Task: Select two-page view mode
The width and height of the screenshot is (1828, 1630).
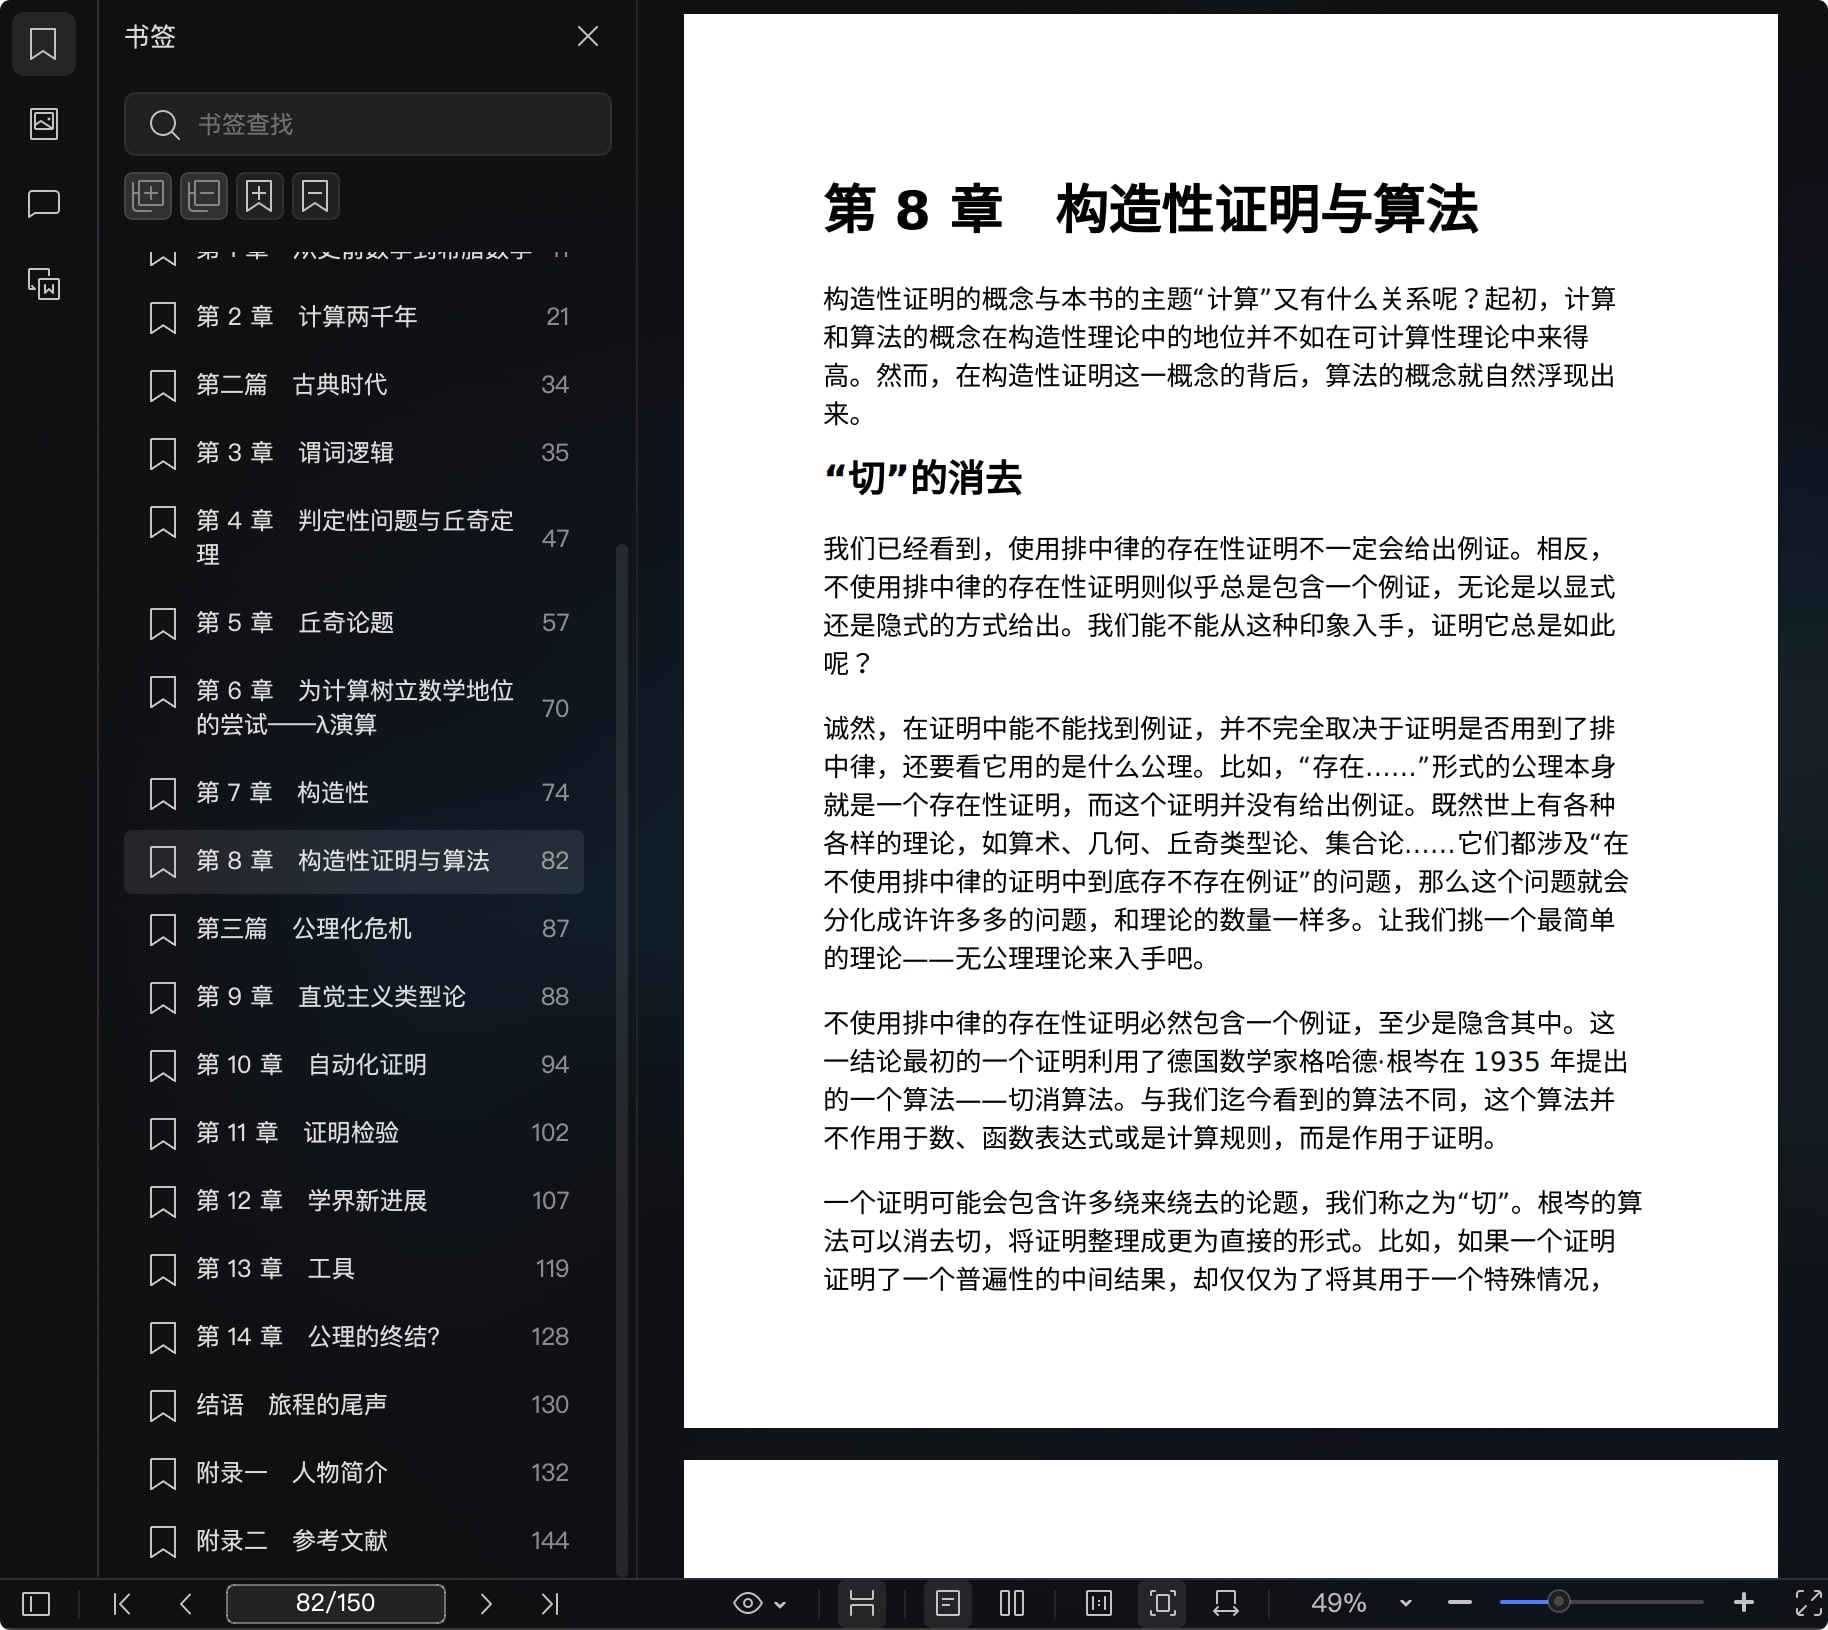Action: point(1012,1603)
